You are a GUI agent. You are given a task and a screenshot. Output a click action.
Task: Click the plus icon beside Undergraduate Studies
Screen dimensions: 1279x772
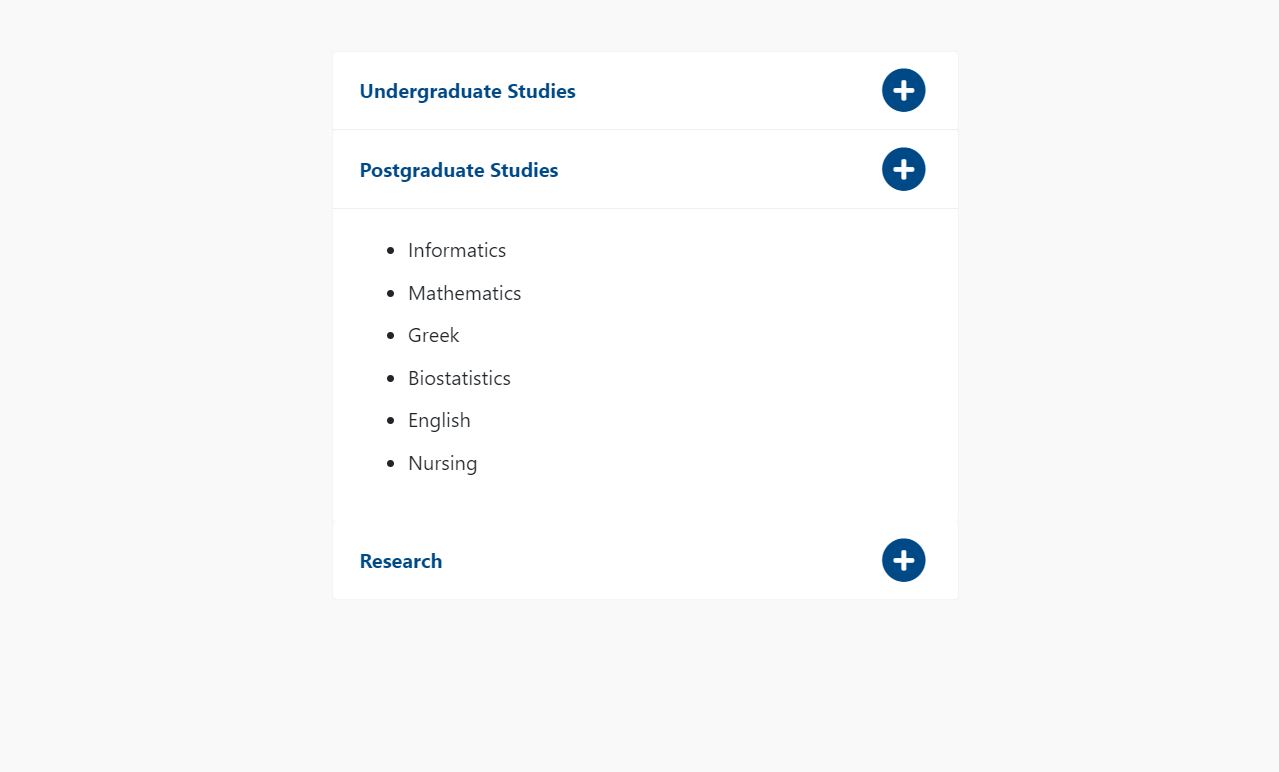pos(903,91)
